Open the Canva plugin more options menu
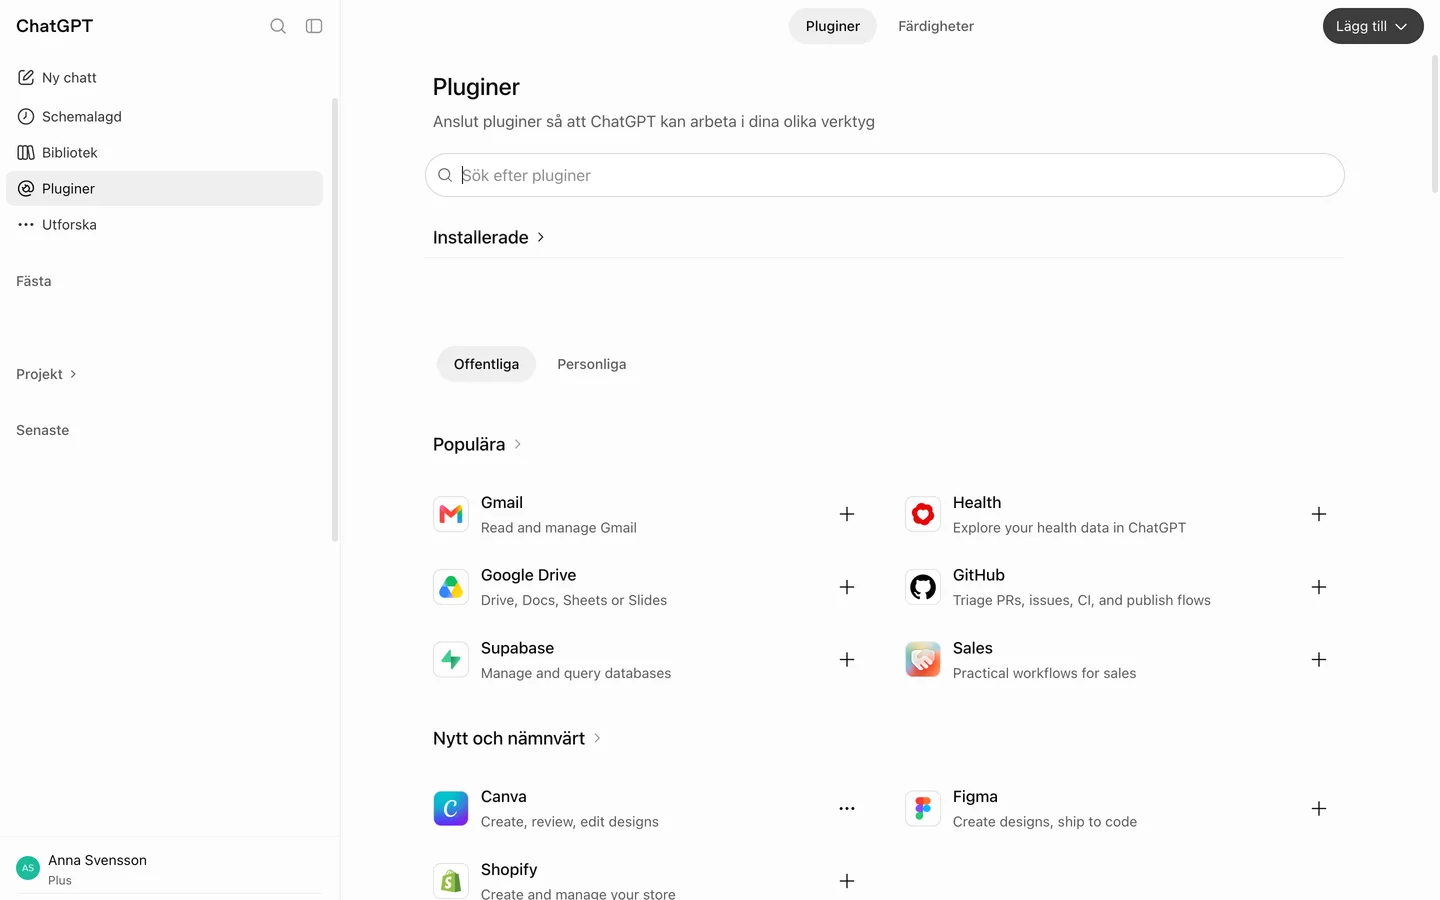Screen dimensions: 1440x900 847,808
